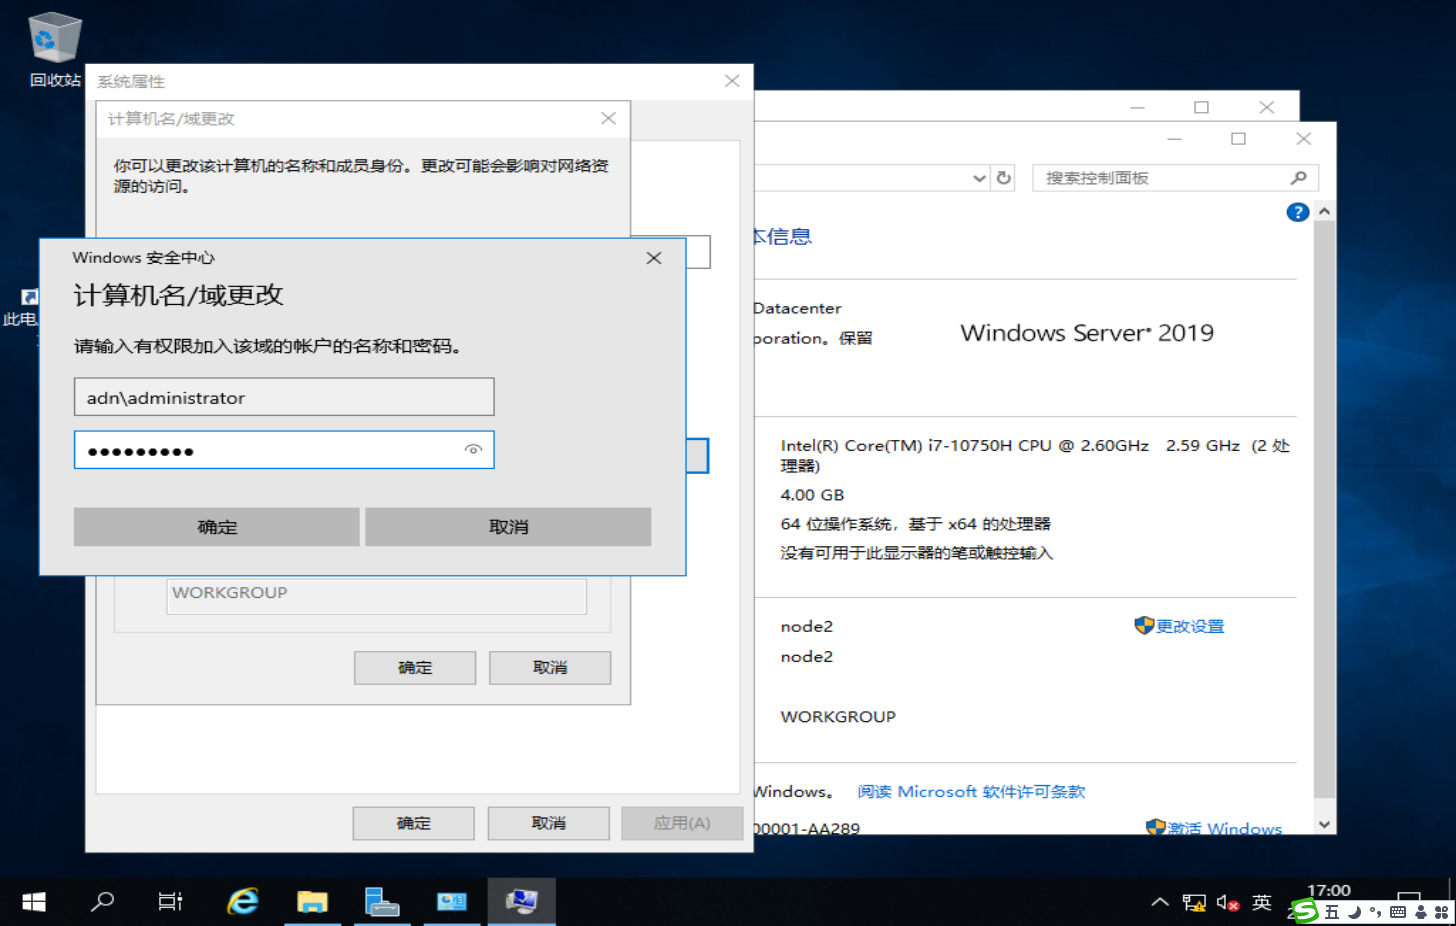Open the IME account person icon
1456x926 pixels.
tap(1421, 912)
